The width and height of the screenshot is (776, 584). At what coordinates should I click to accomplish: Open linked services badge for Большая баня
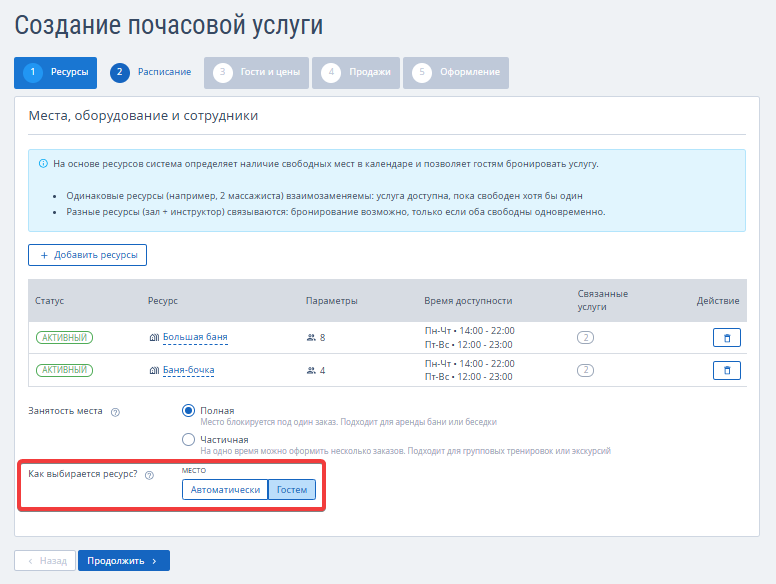tap(585, 338)
